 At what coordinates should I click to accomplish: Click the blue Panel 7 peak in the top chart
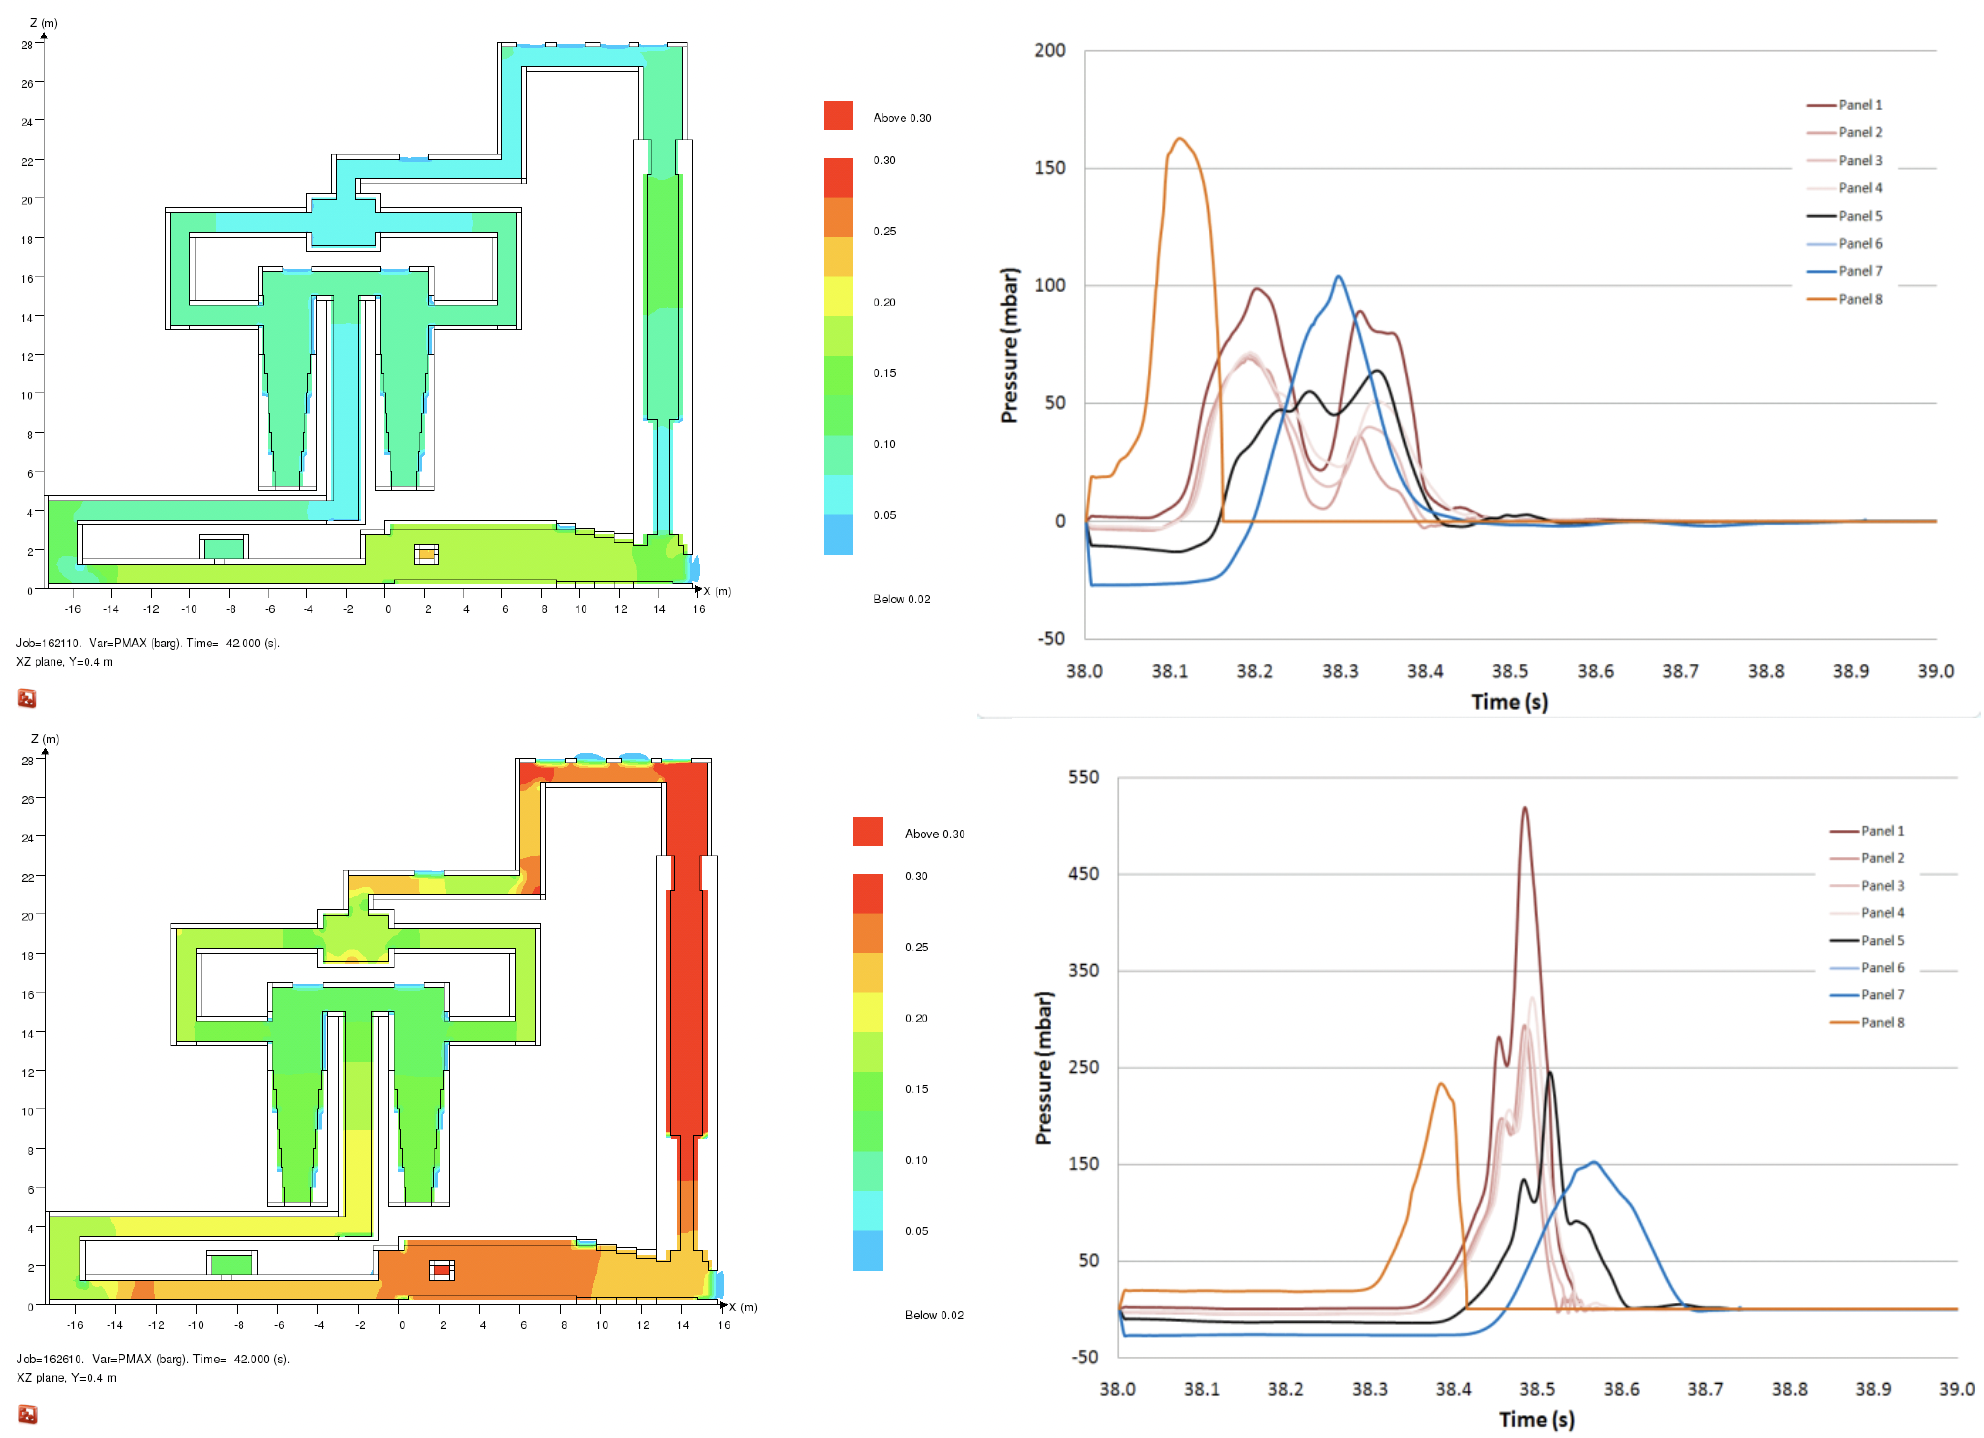pyautogui.click(x=1338, y=277)
